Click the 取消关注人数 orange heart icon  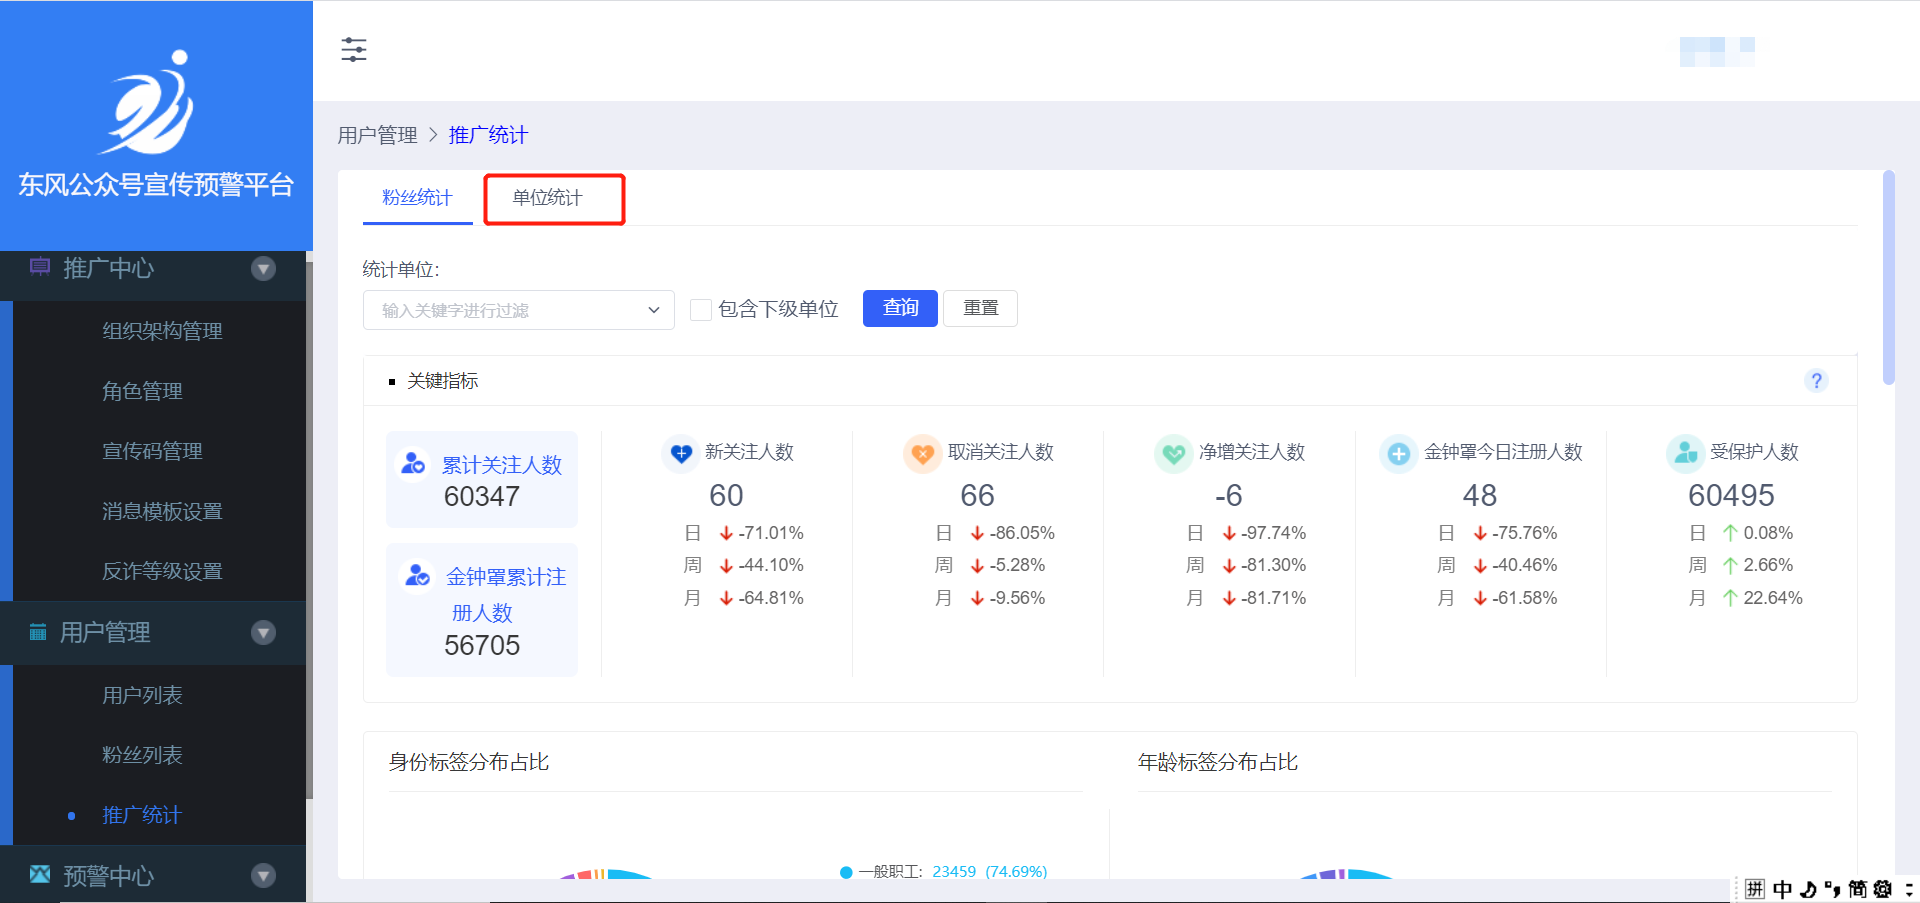[x=922, y=453]
